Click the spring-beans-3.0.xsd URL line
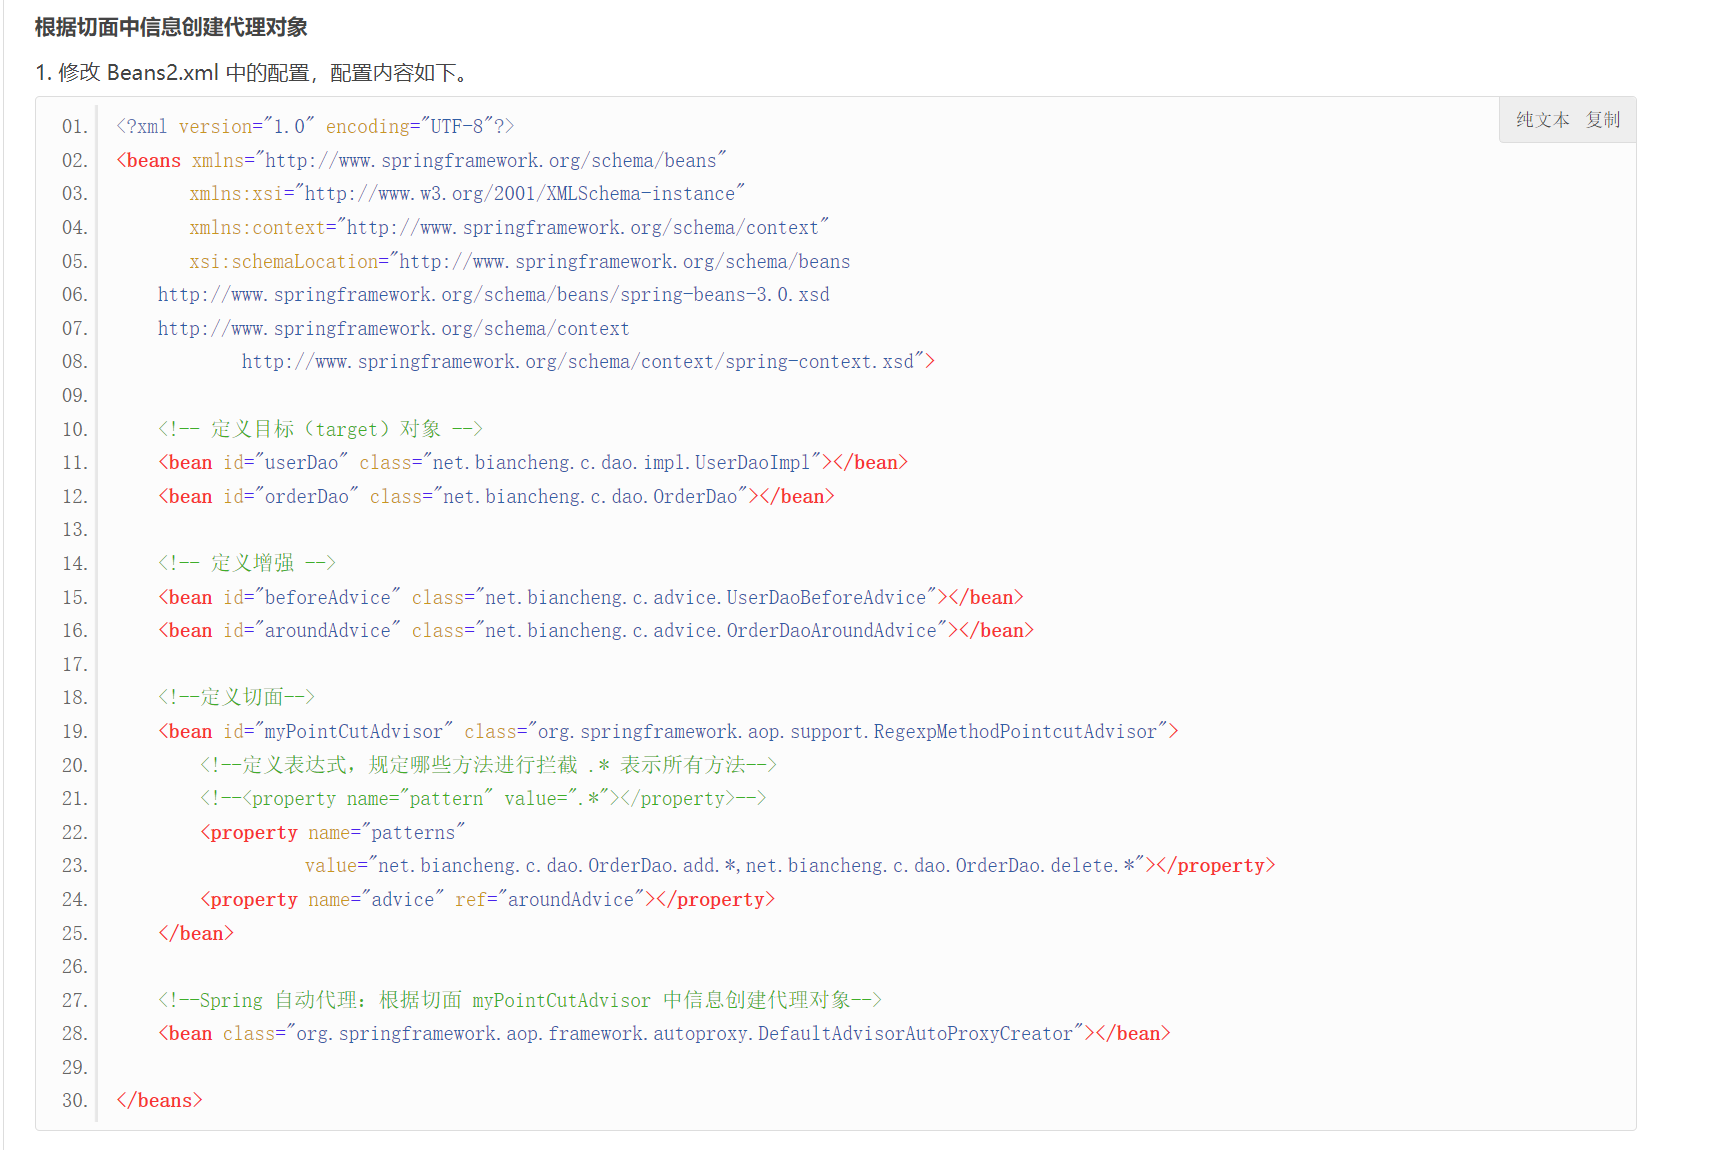The width and height of the screenshot is (1713, 1150). [x=493, y=294]
